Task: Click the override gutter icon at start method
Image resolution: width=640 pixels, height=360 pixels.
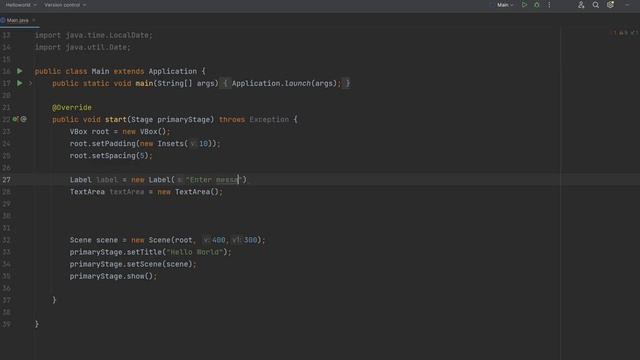Action: [x=15, y=119]
